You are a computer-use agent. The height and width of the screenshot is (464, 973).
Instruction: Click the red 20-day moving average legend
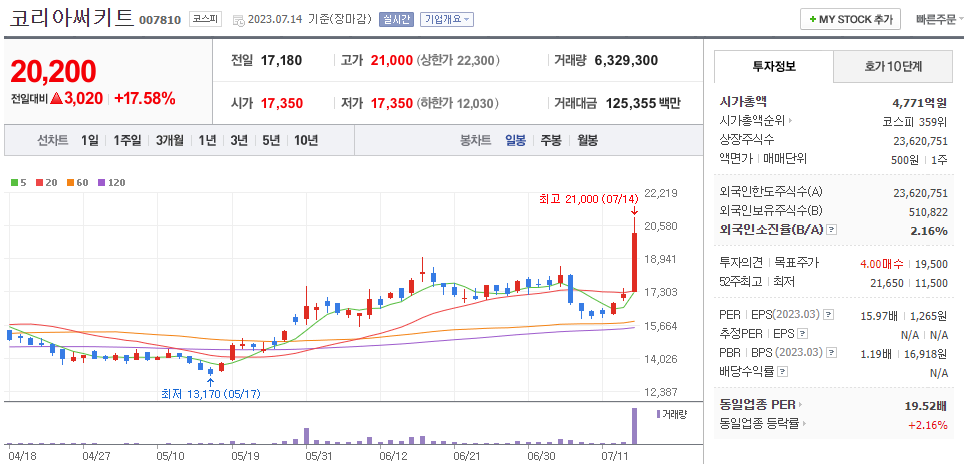click(46, 182)
